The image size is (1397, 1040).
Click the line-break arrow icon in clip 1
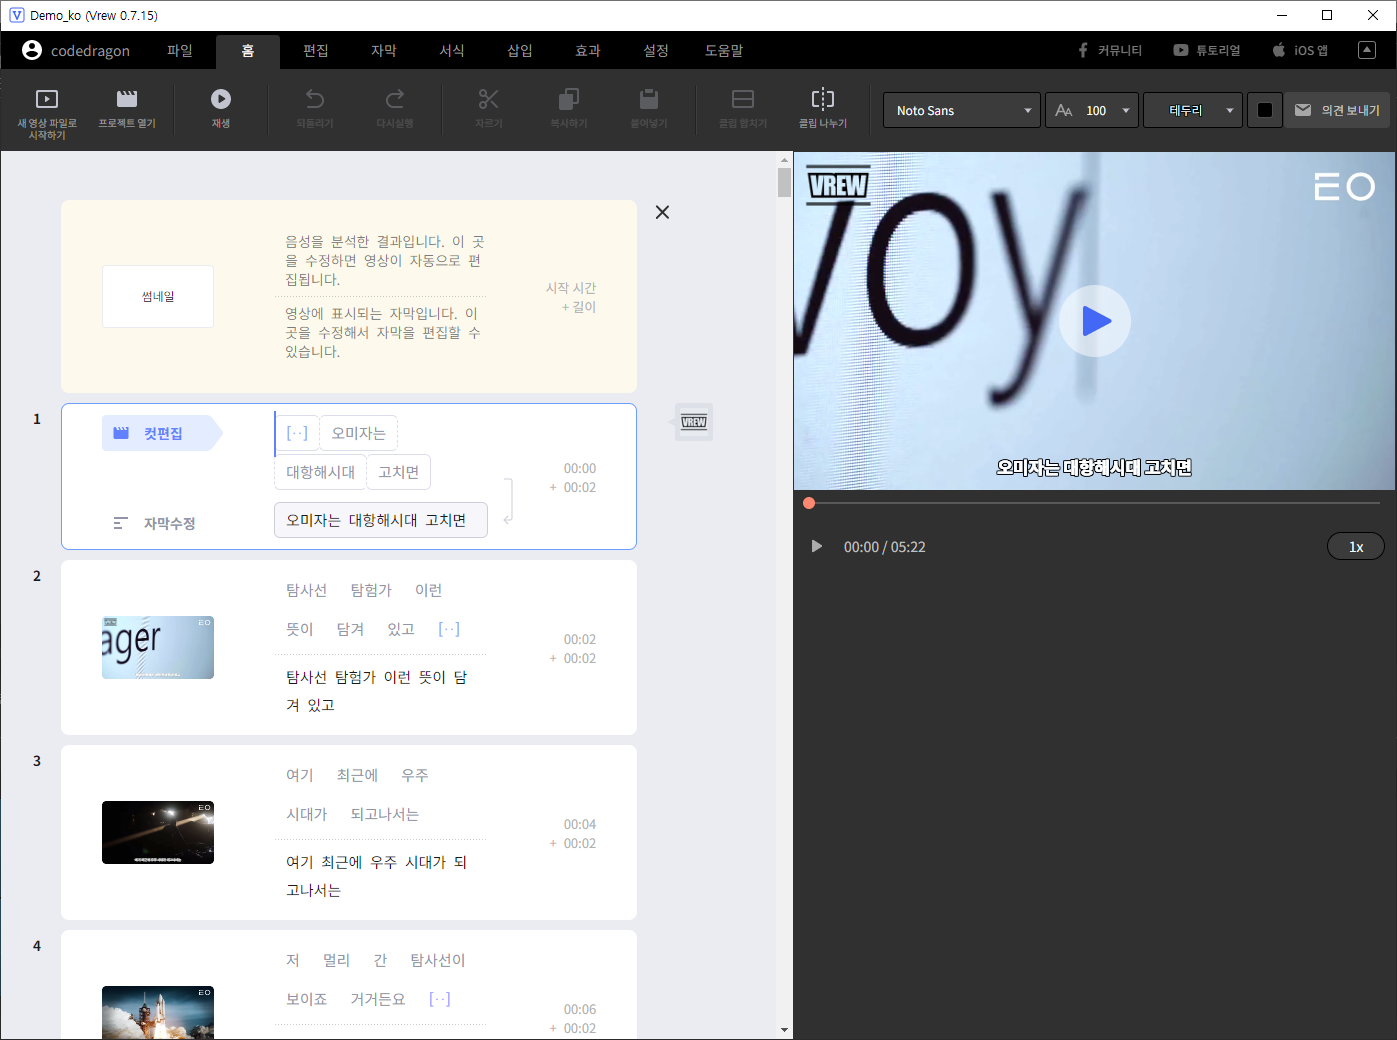click(508, 501)
